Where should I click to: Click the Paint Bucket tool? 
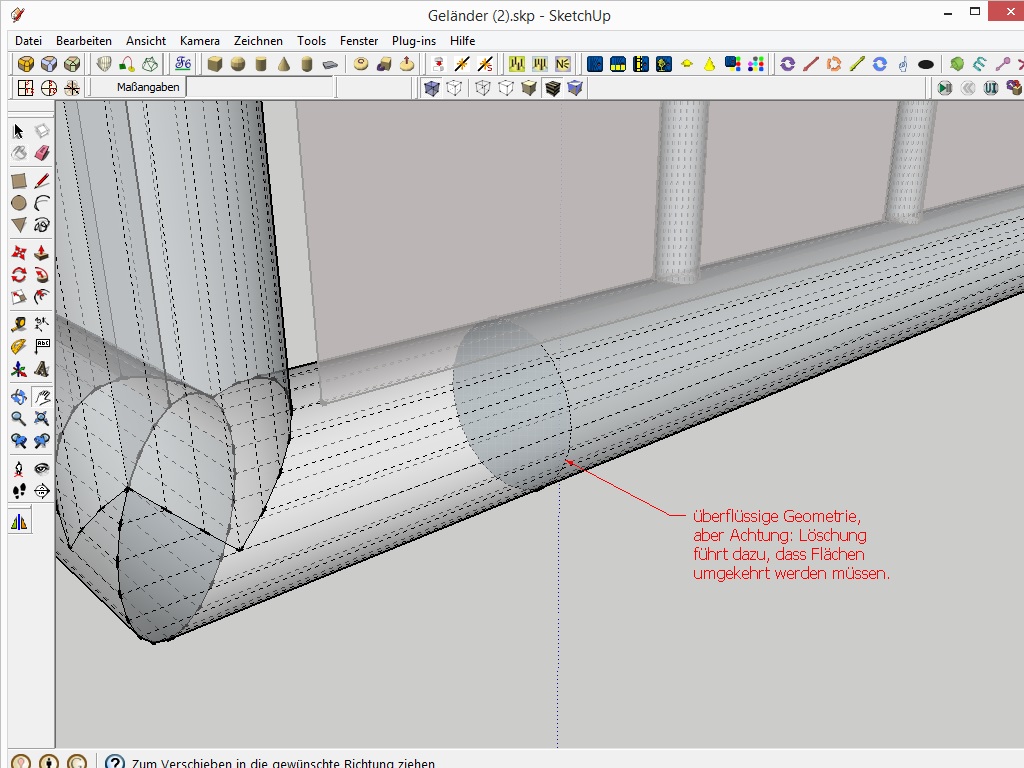(18, 153)
